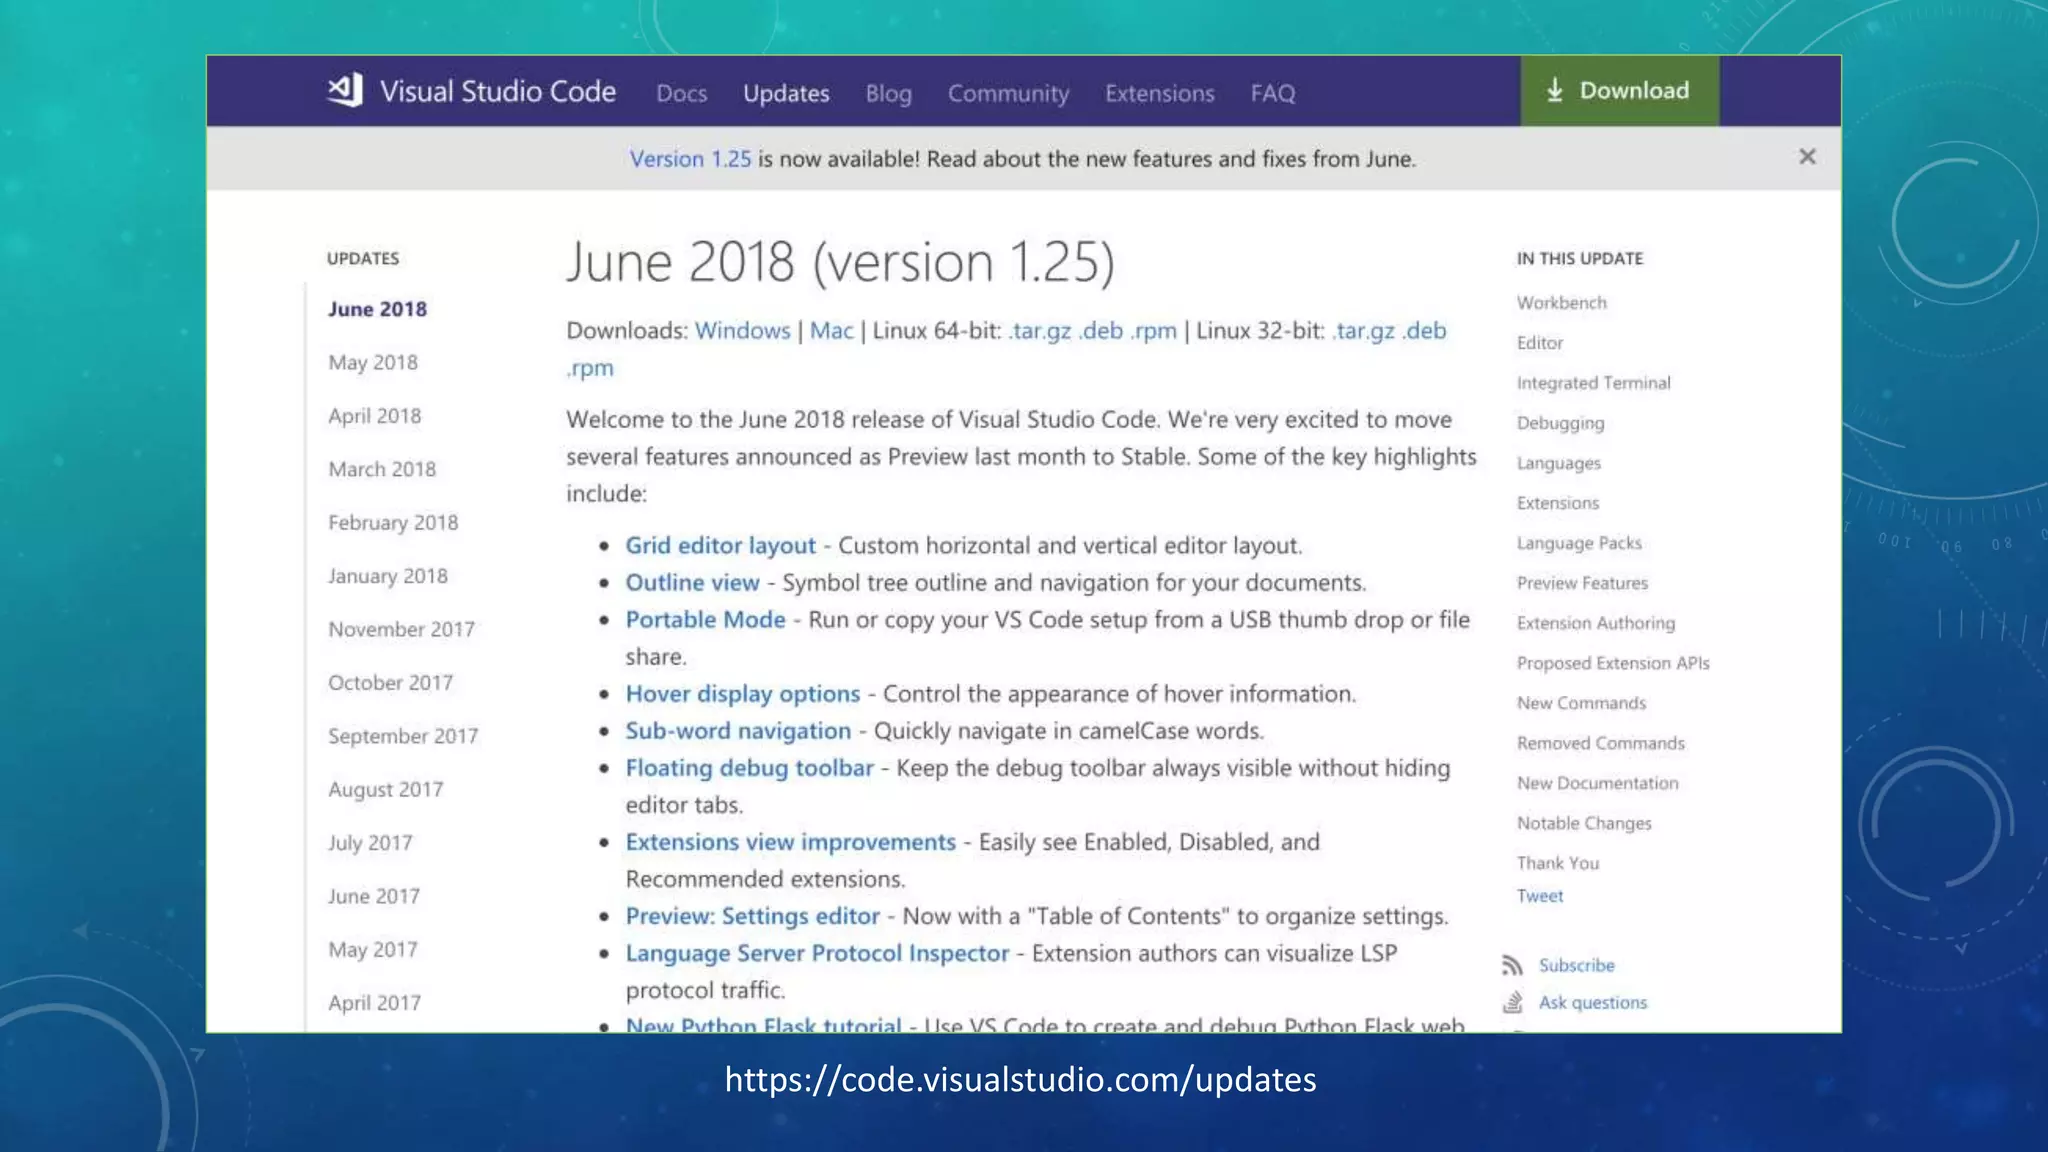Image resolution: width=2048 pixels, height=1152 pixels.
Task: Select June 2017 update
Action: [x=373, y=896]
